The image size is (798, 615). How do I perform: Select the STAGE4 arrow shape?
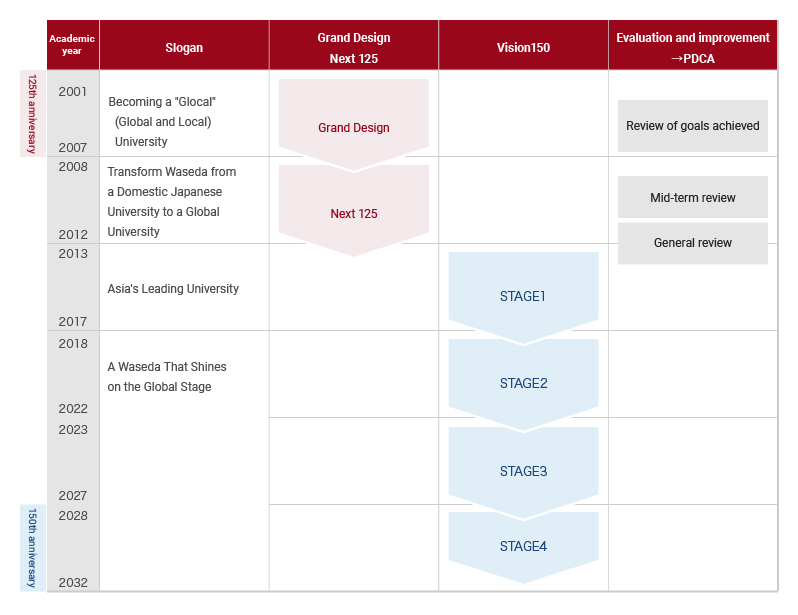tap(523, 547)
